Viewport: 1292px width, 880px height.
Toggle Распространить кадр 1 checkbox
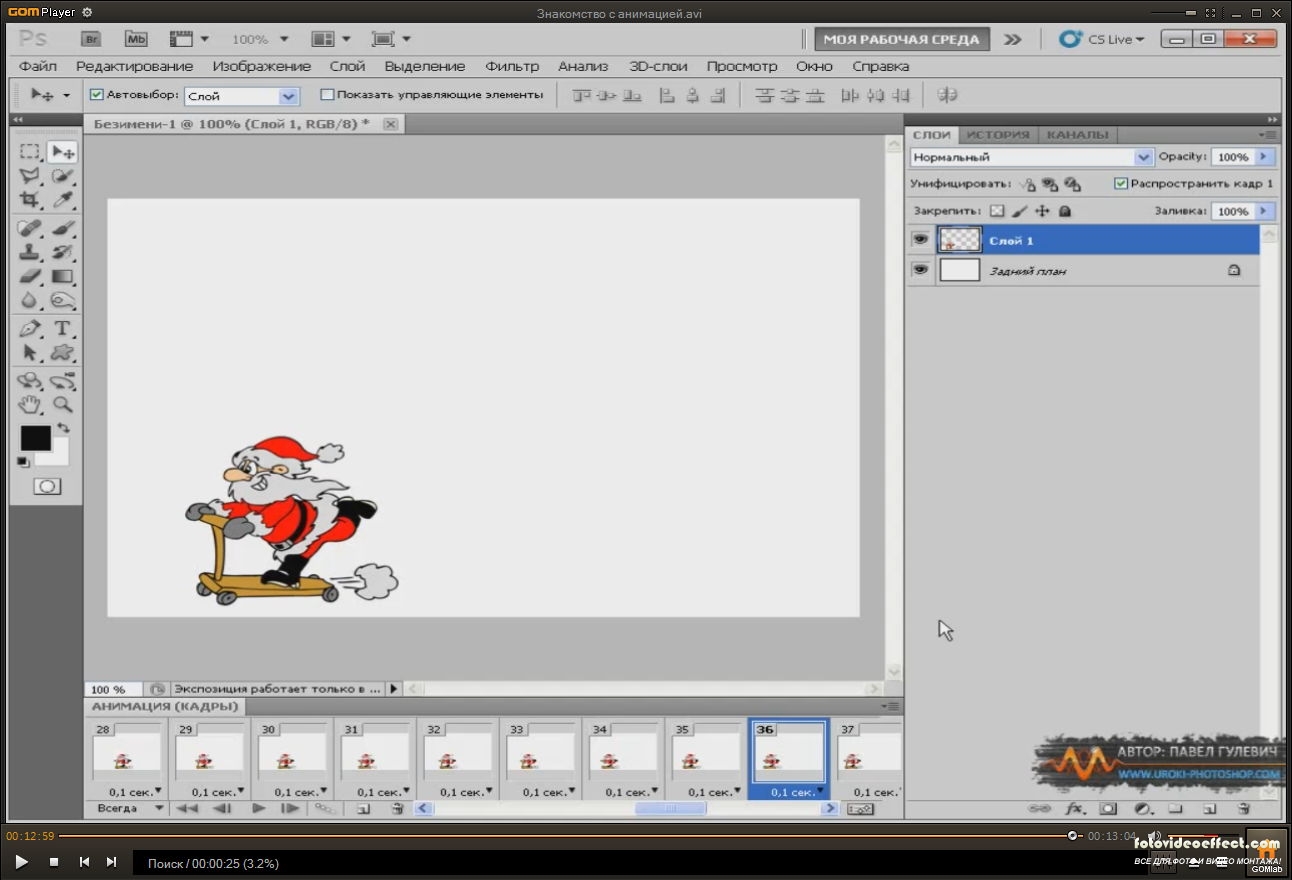tap(1121, 184)
